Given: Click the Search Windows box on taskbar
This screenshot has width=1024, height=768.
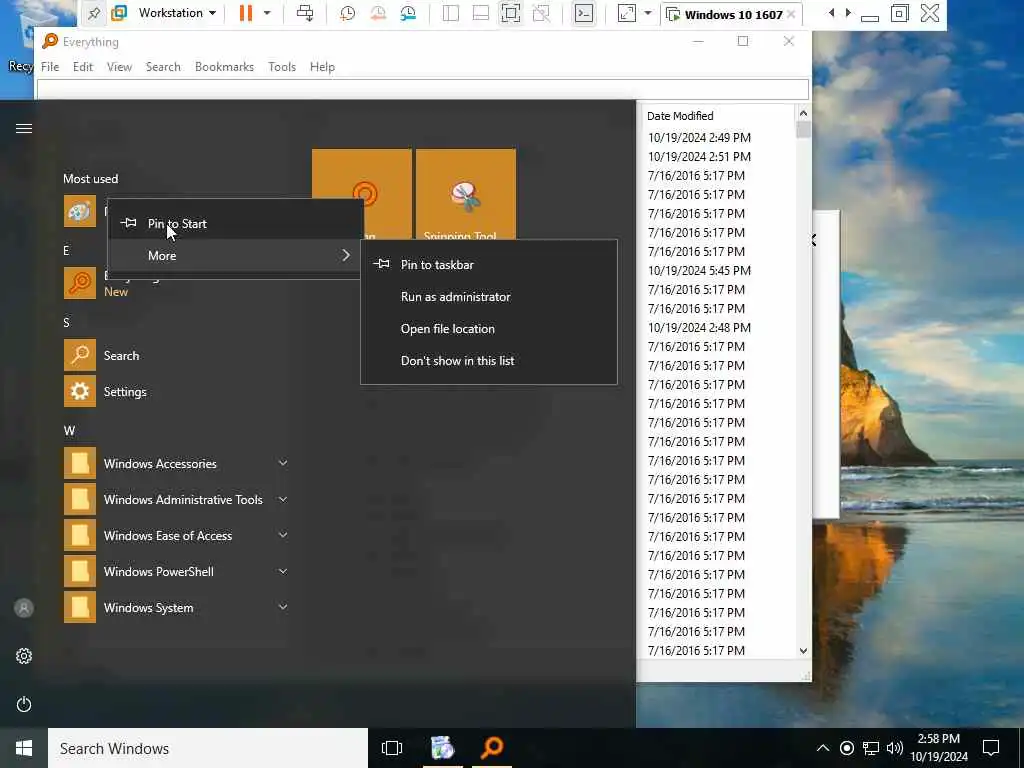Looking at the screenshot, I should (x=208, y=748).
